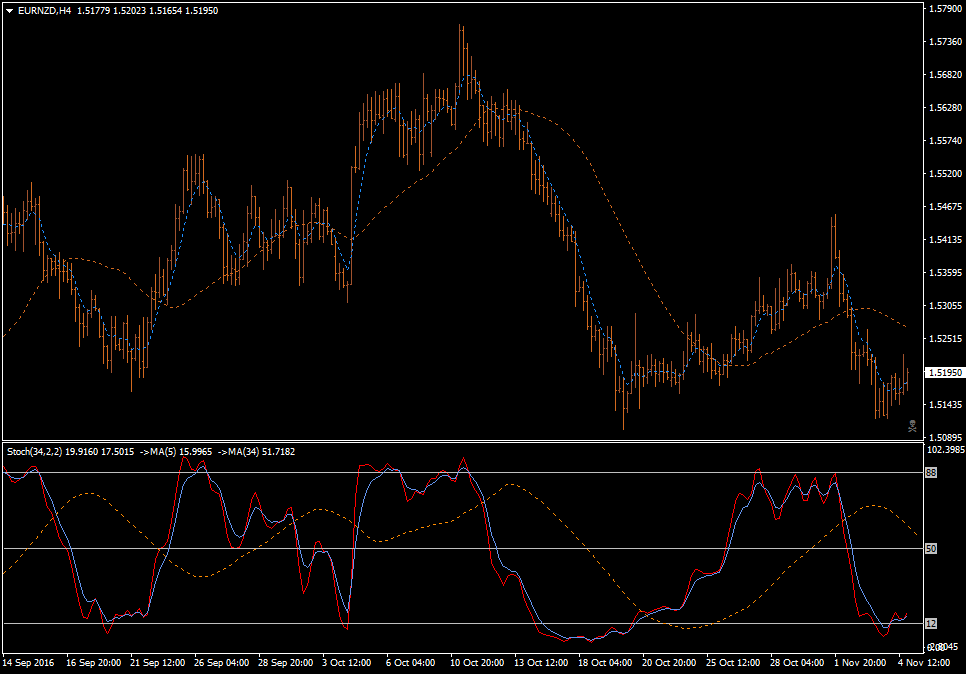Click the 102.3985 stochastic scale maximum
Image resolution: width=966 pixels, height=674 pixels.
tap(944, 449)
